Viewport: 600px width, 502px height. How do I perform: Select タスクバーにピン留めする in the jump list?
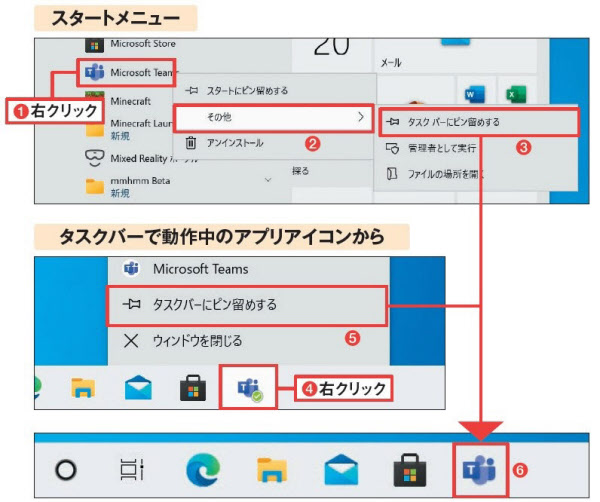pyautogui.click(x=247, y=305)
